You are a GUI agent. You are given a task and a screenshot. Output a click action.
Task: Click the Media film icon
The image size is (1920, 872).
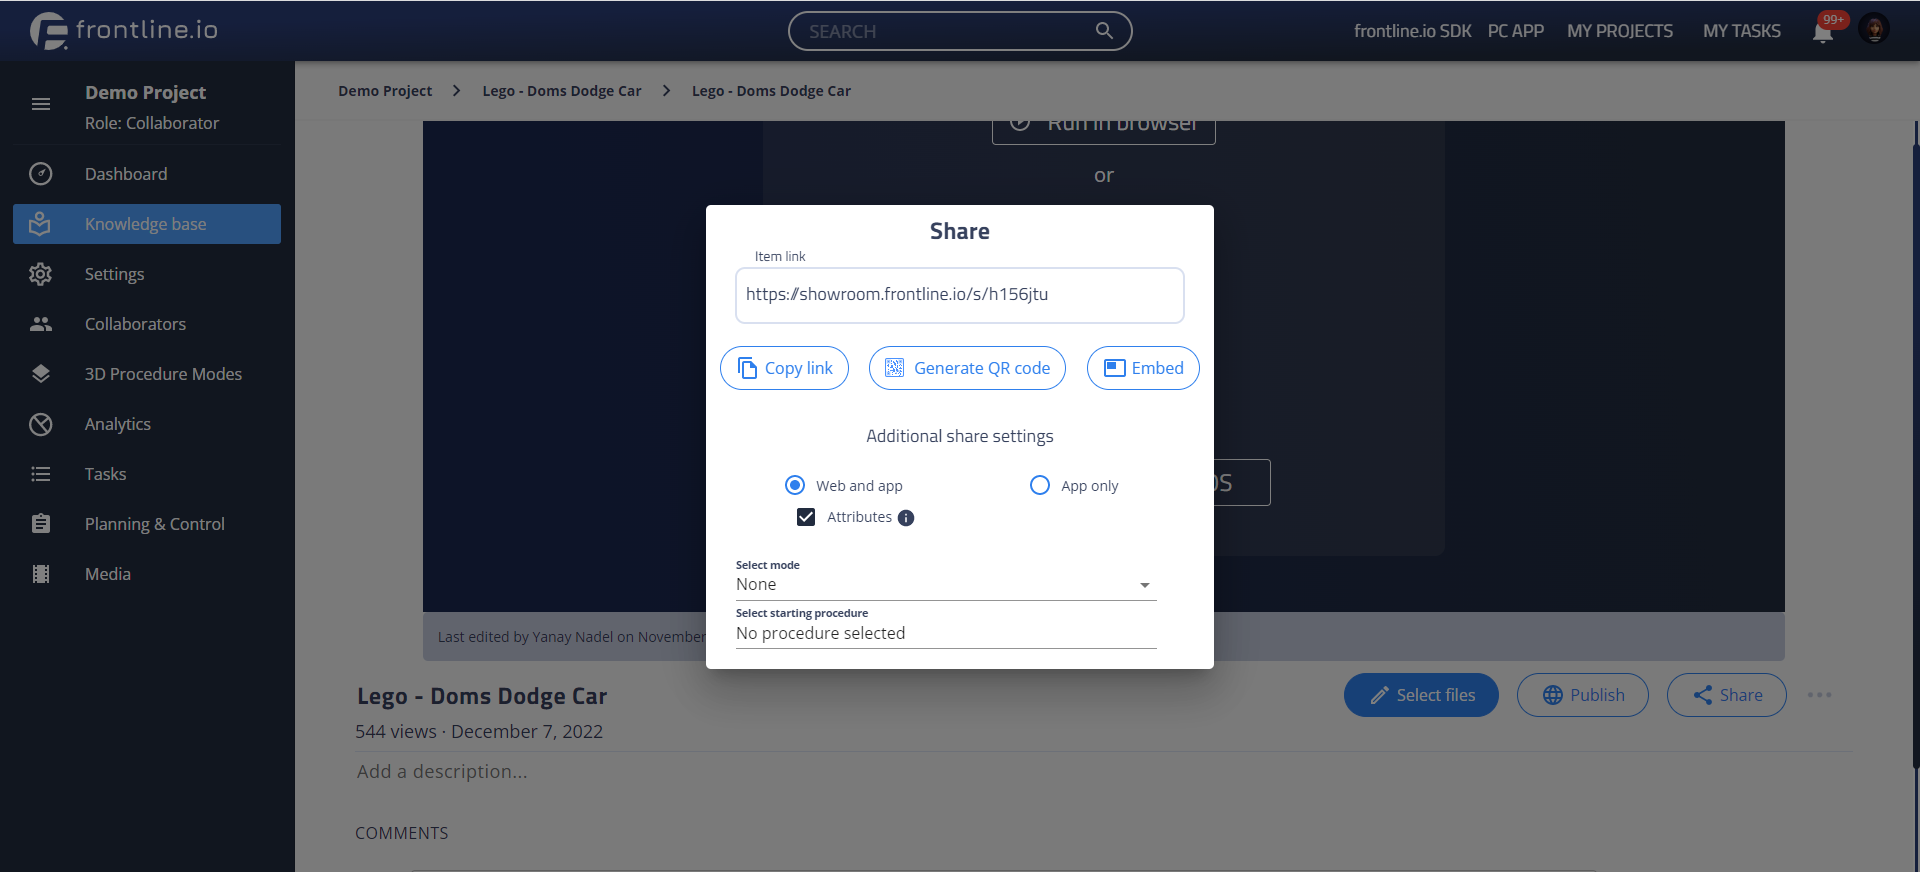click(41, 574)
